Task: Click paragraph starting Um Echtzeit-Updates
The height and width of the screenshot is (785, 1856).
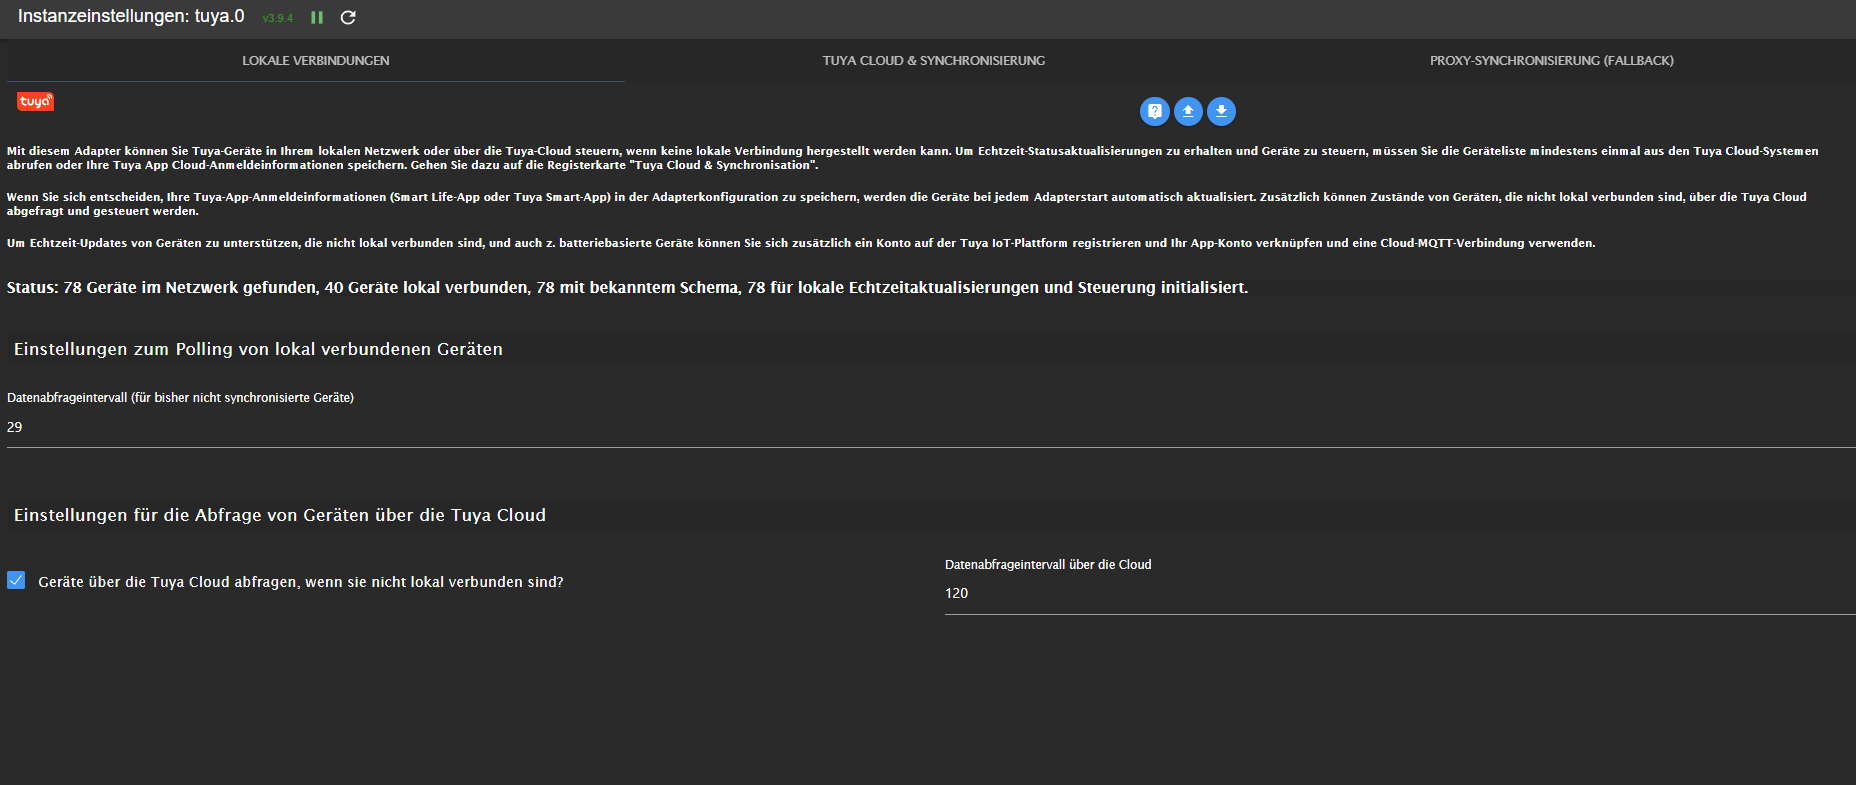Action: tap(801, 243)
